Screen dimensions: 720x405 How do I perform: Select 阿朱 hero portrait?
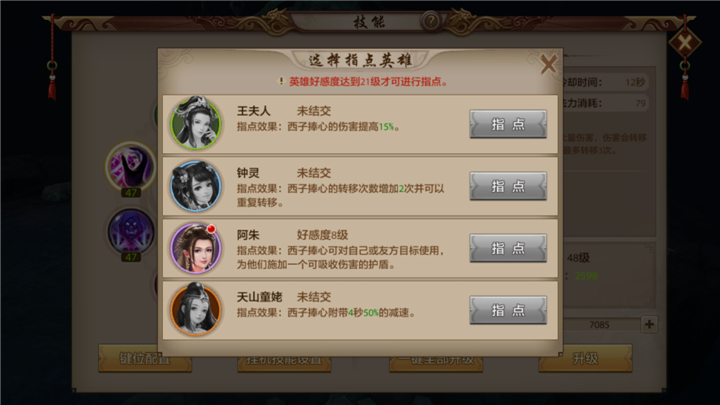(x=196, y=248)
